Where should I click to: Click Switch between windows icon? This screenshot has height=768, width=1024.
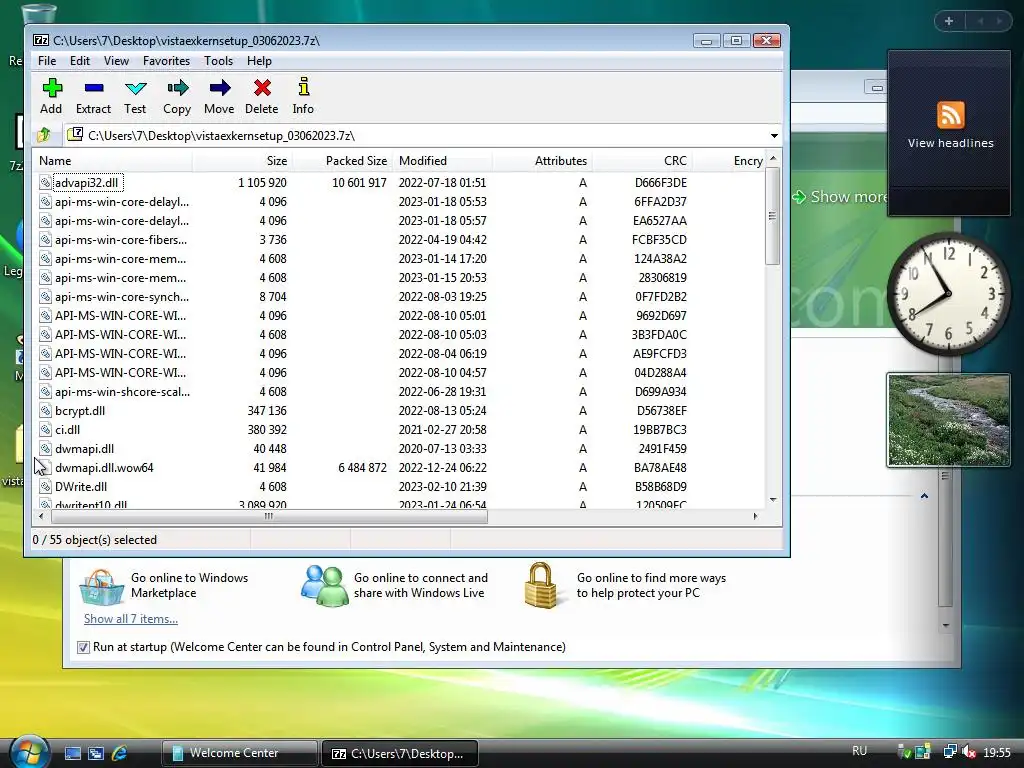(96, 753)
